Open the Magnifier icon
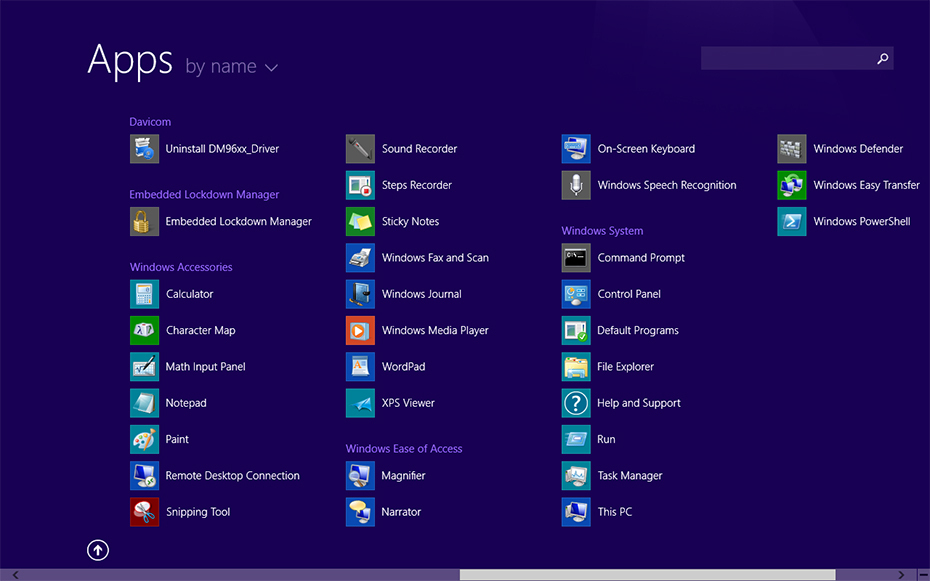The width and height of the screenshot is (930, 581). (x=360, y=476)
